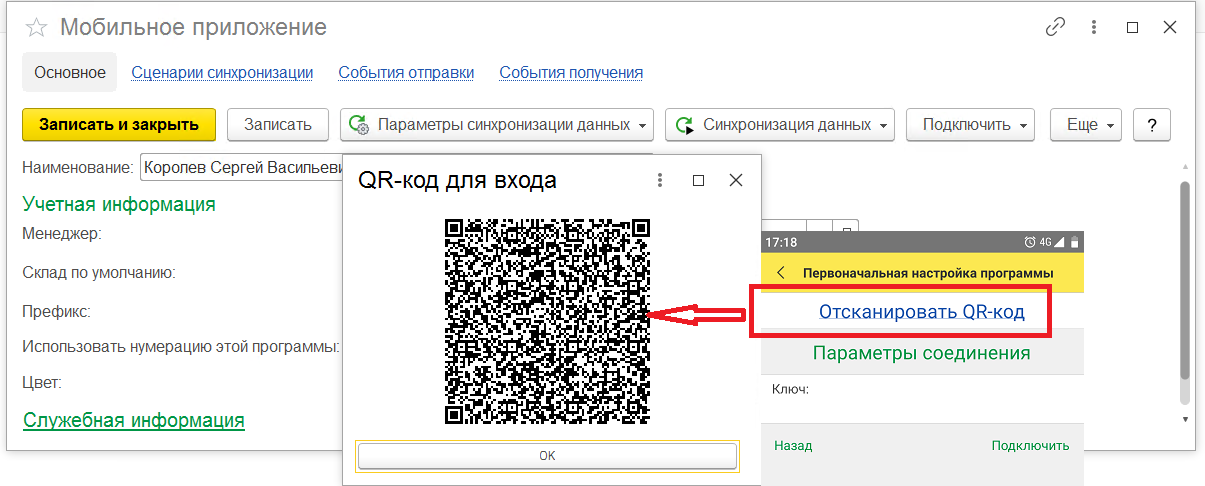Tap back chevron in phone header
This screenshot has width=1205, height=486.
[x=780, y=273]
